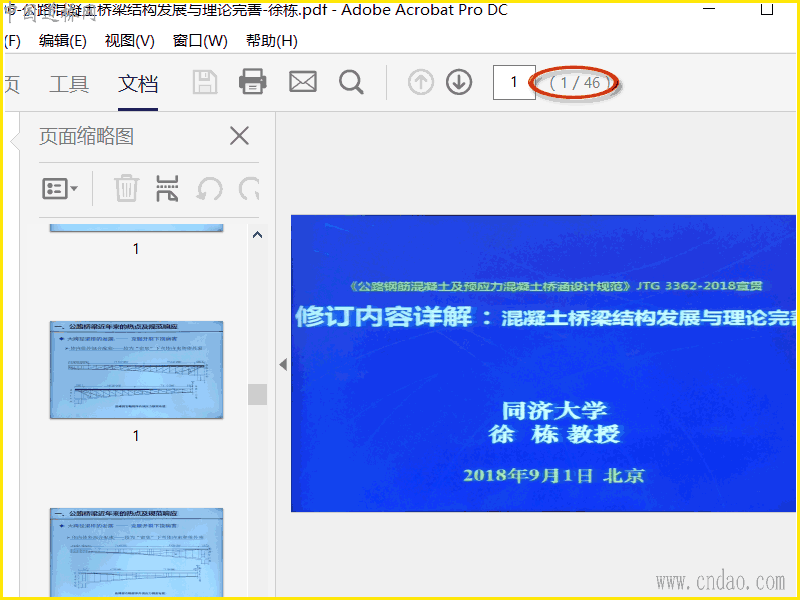Print the document with printer icon

click(x=253, y=82)
